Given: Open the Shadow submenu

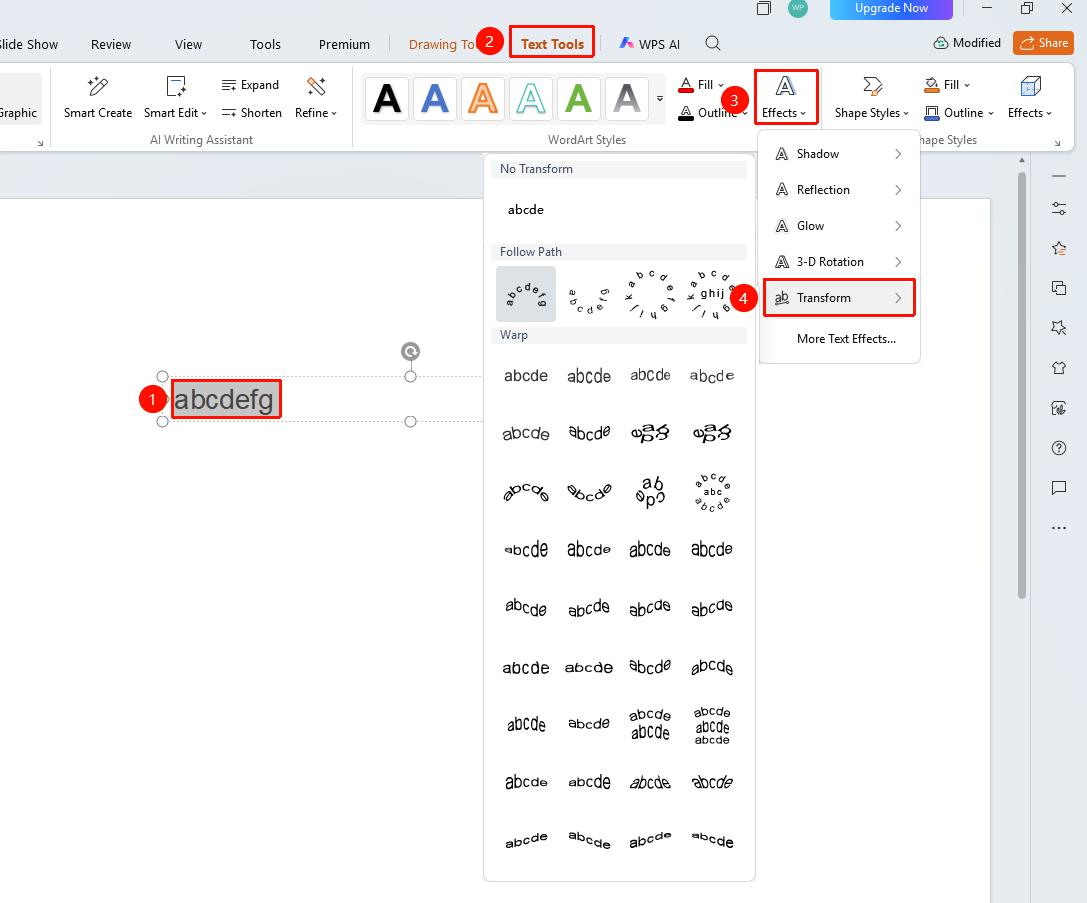Looking at the screenshot, I should 839,154.
